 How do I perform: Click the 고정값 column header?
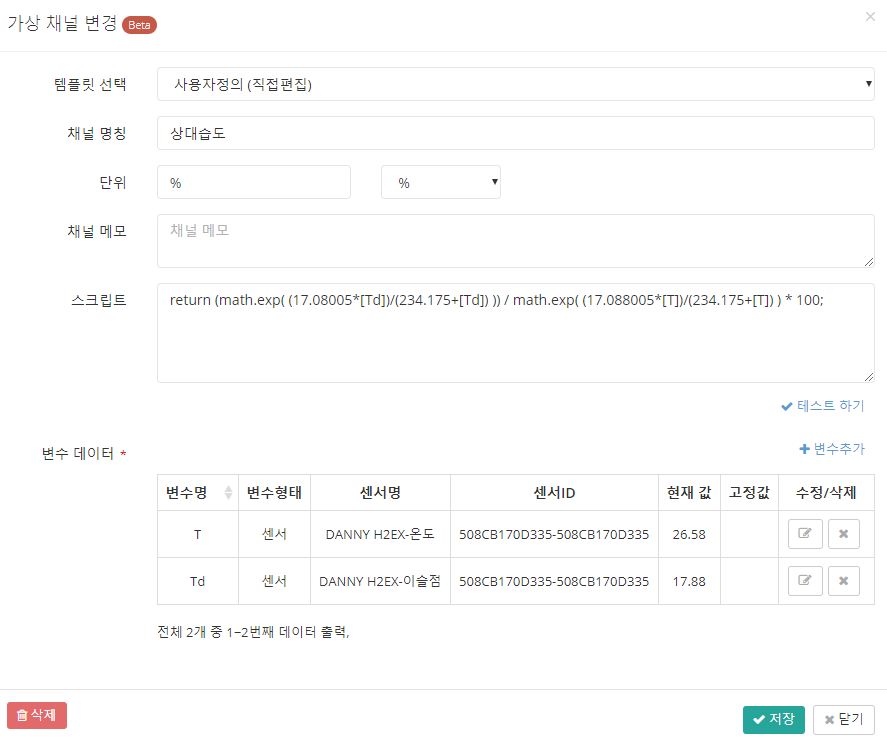coord(749,493)
